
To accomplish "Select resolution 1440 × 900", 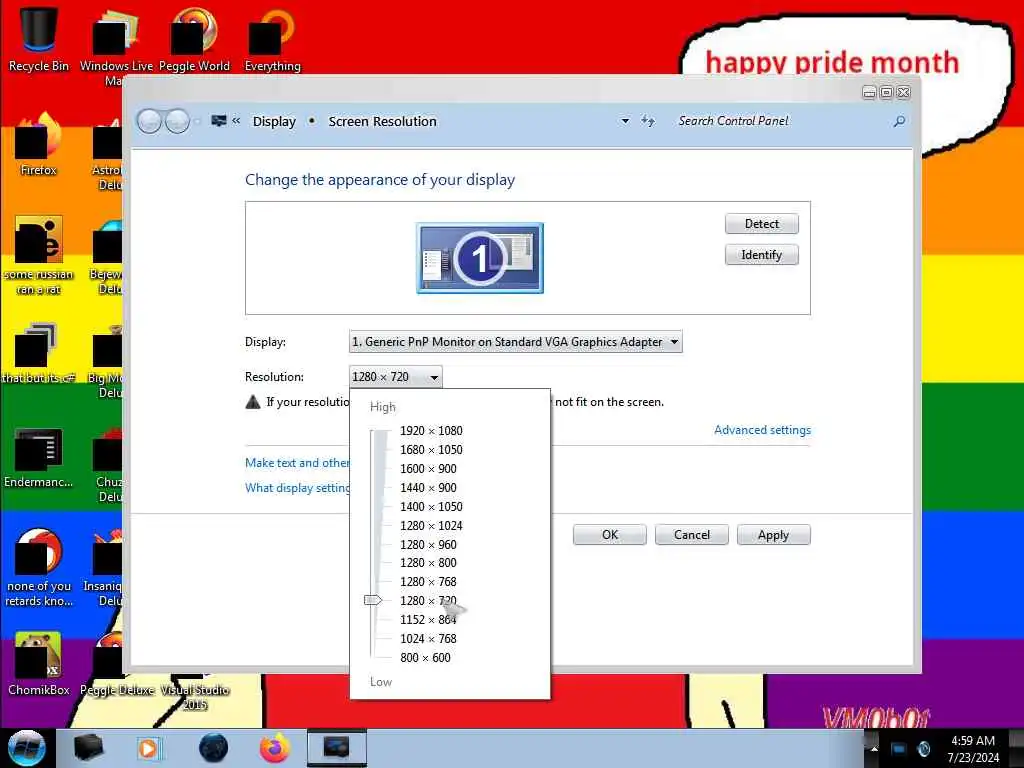I will (x=428, y=487).
